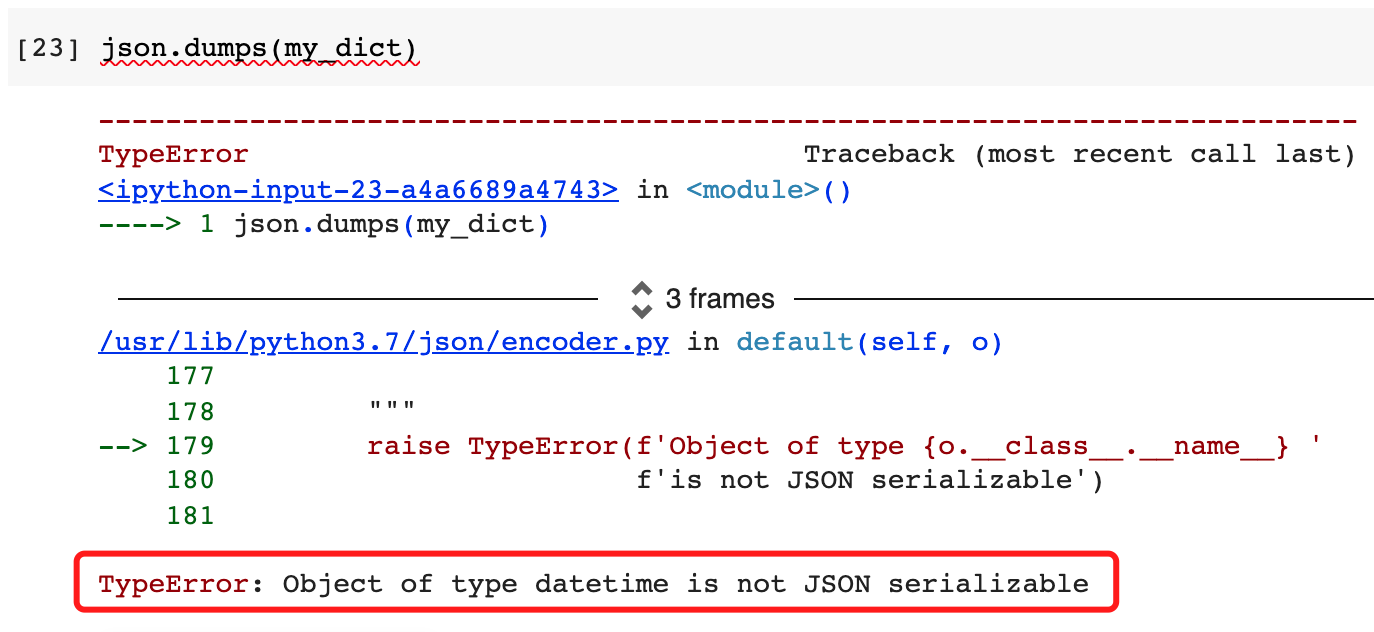Open the ipython-input-23-a4a6689a4743 source link
This screenshot has height=632, width=1374.
[x=358, y=189]
